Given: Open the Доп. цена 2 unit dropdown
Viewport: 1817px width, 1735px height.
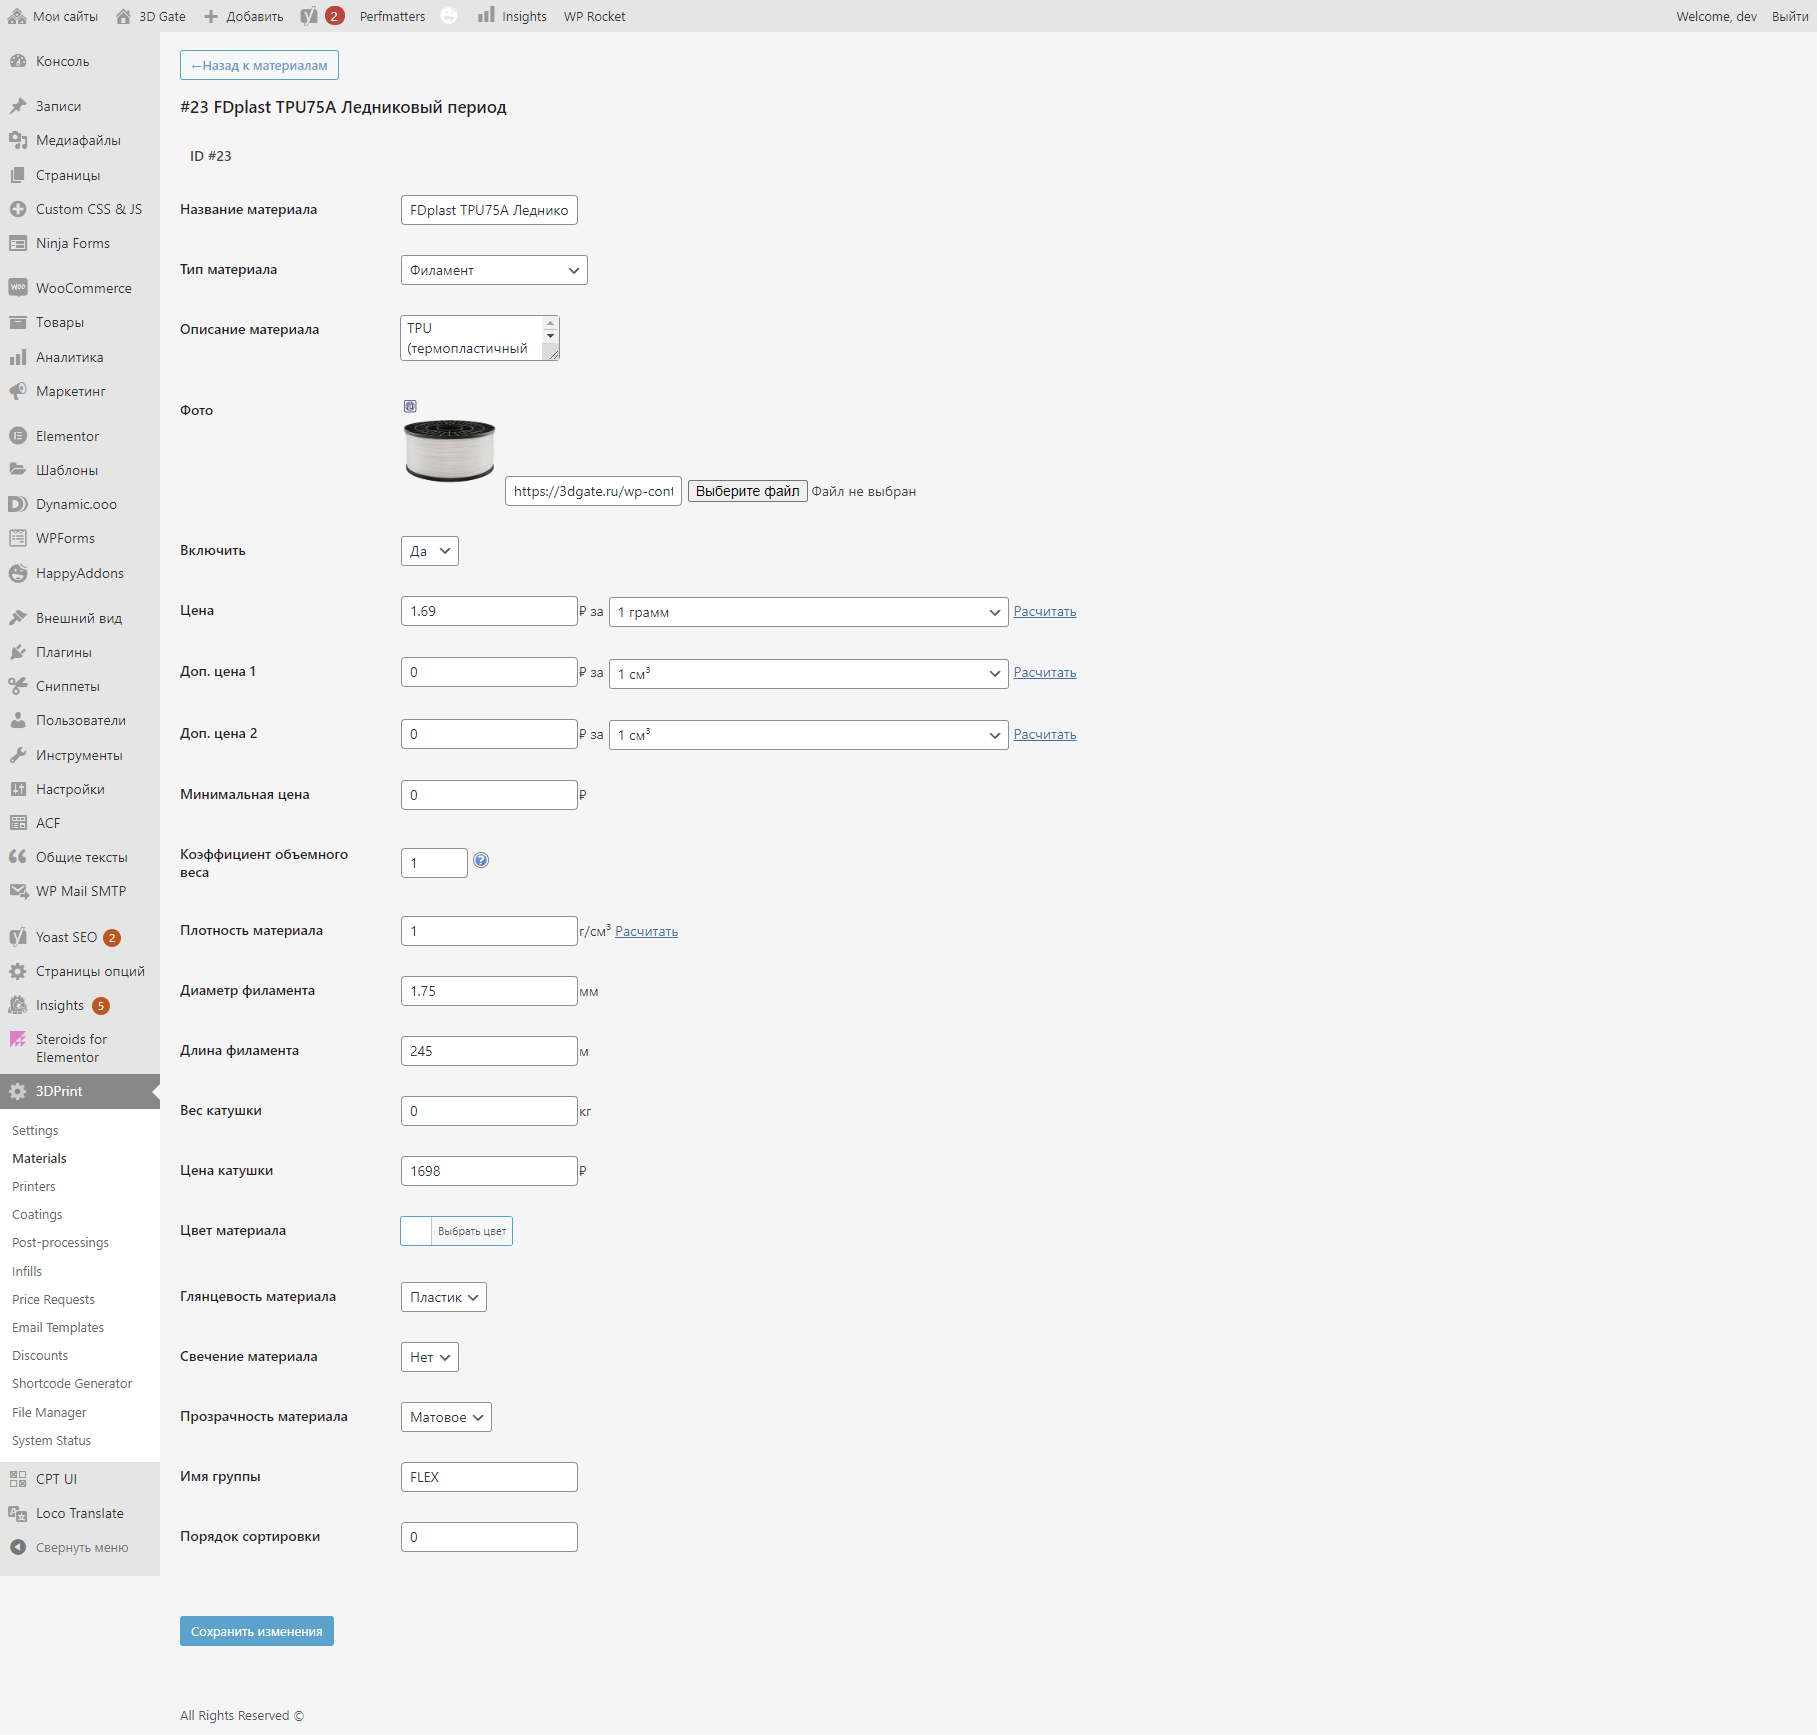Looking at the screenshot, I should pyautogui.click(x=808, y=735).
